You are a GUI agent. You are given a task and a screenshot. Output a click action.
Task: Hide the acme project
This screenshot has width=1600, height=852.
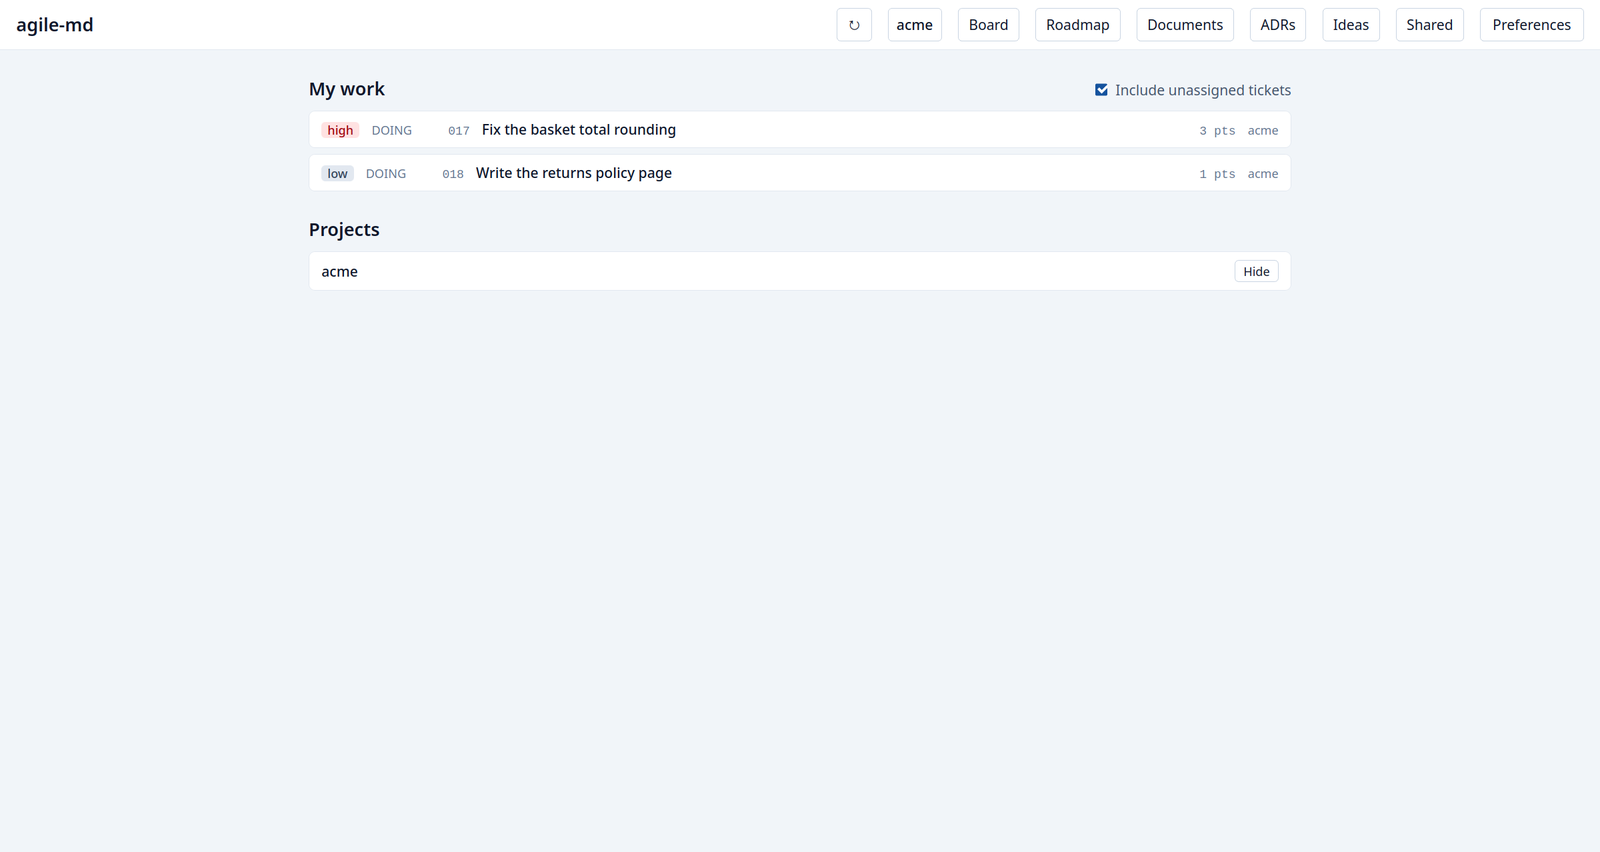coord(1256,272)
